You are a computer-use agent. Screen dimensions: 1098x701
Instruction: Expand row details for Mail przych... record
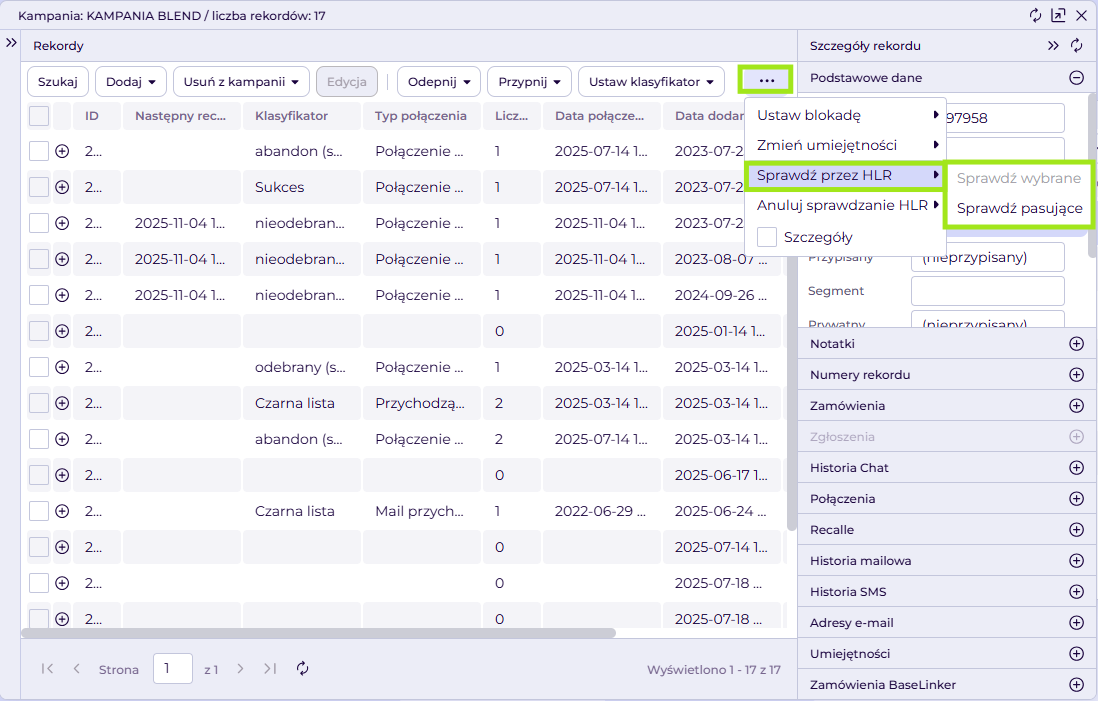click(62, 511)
